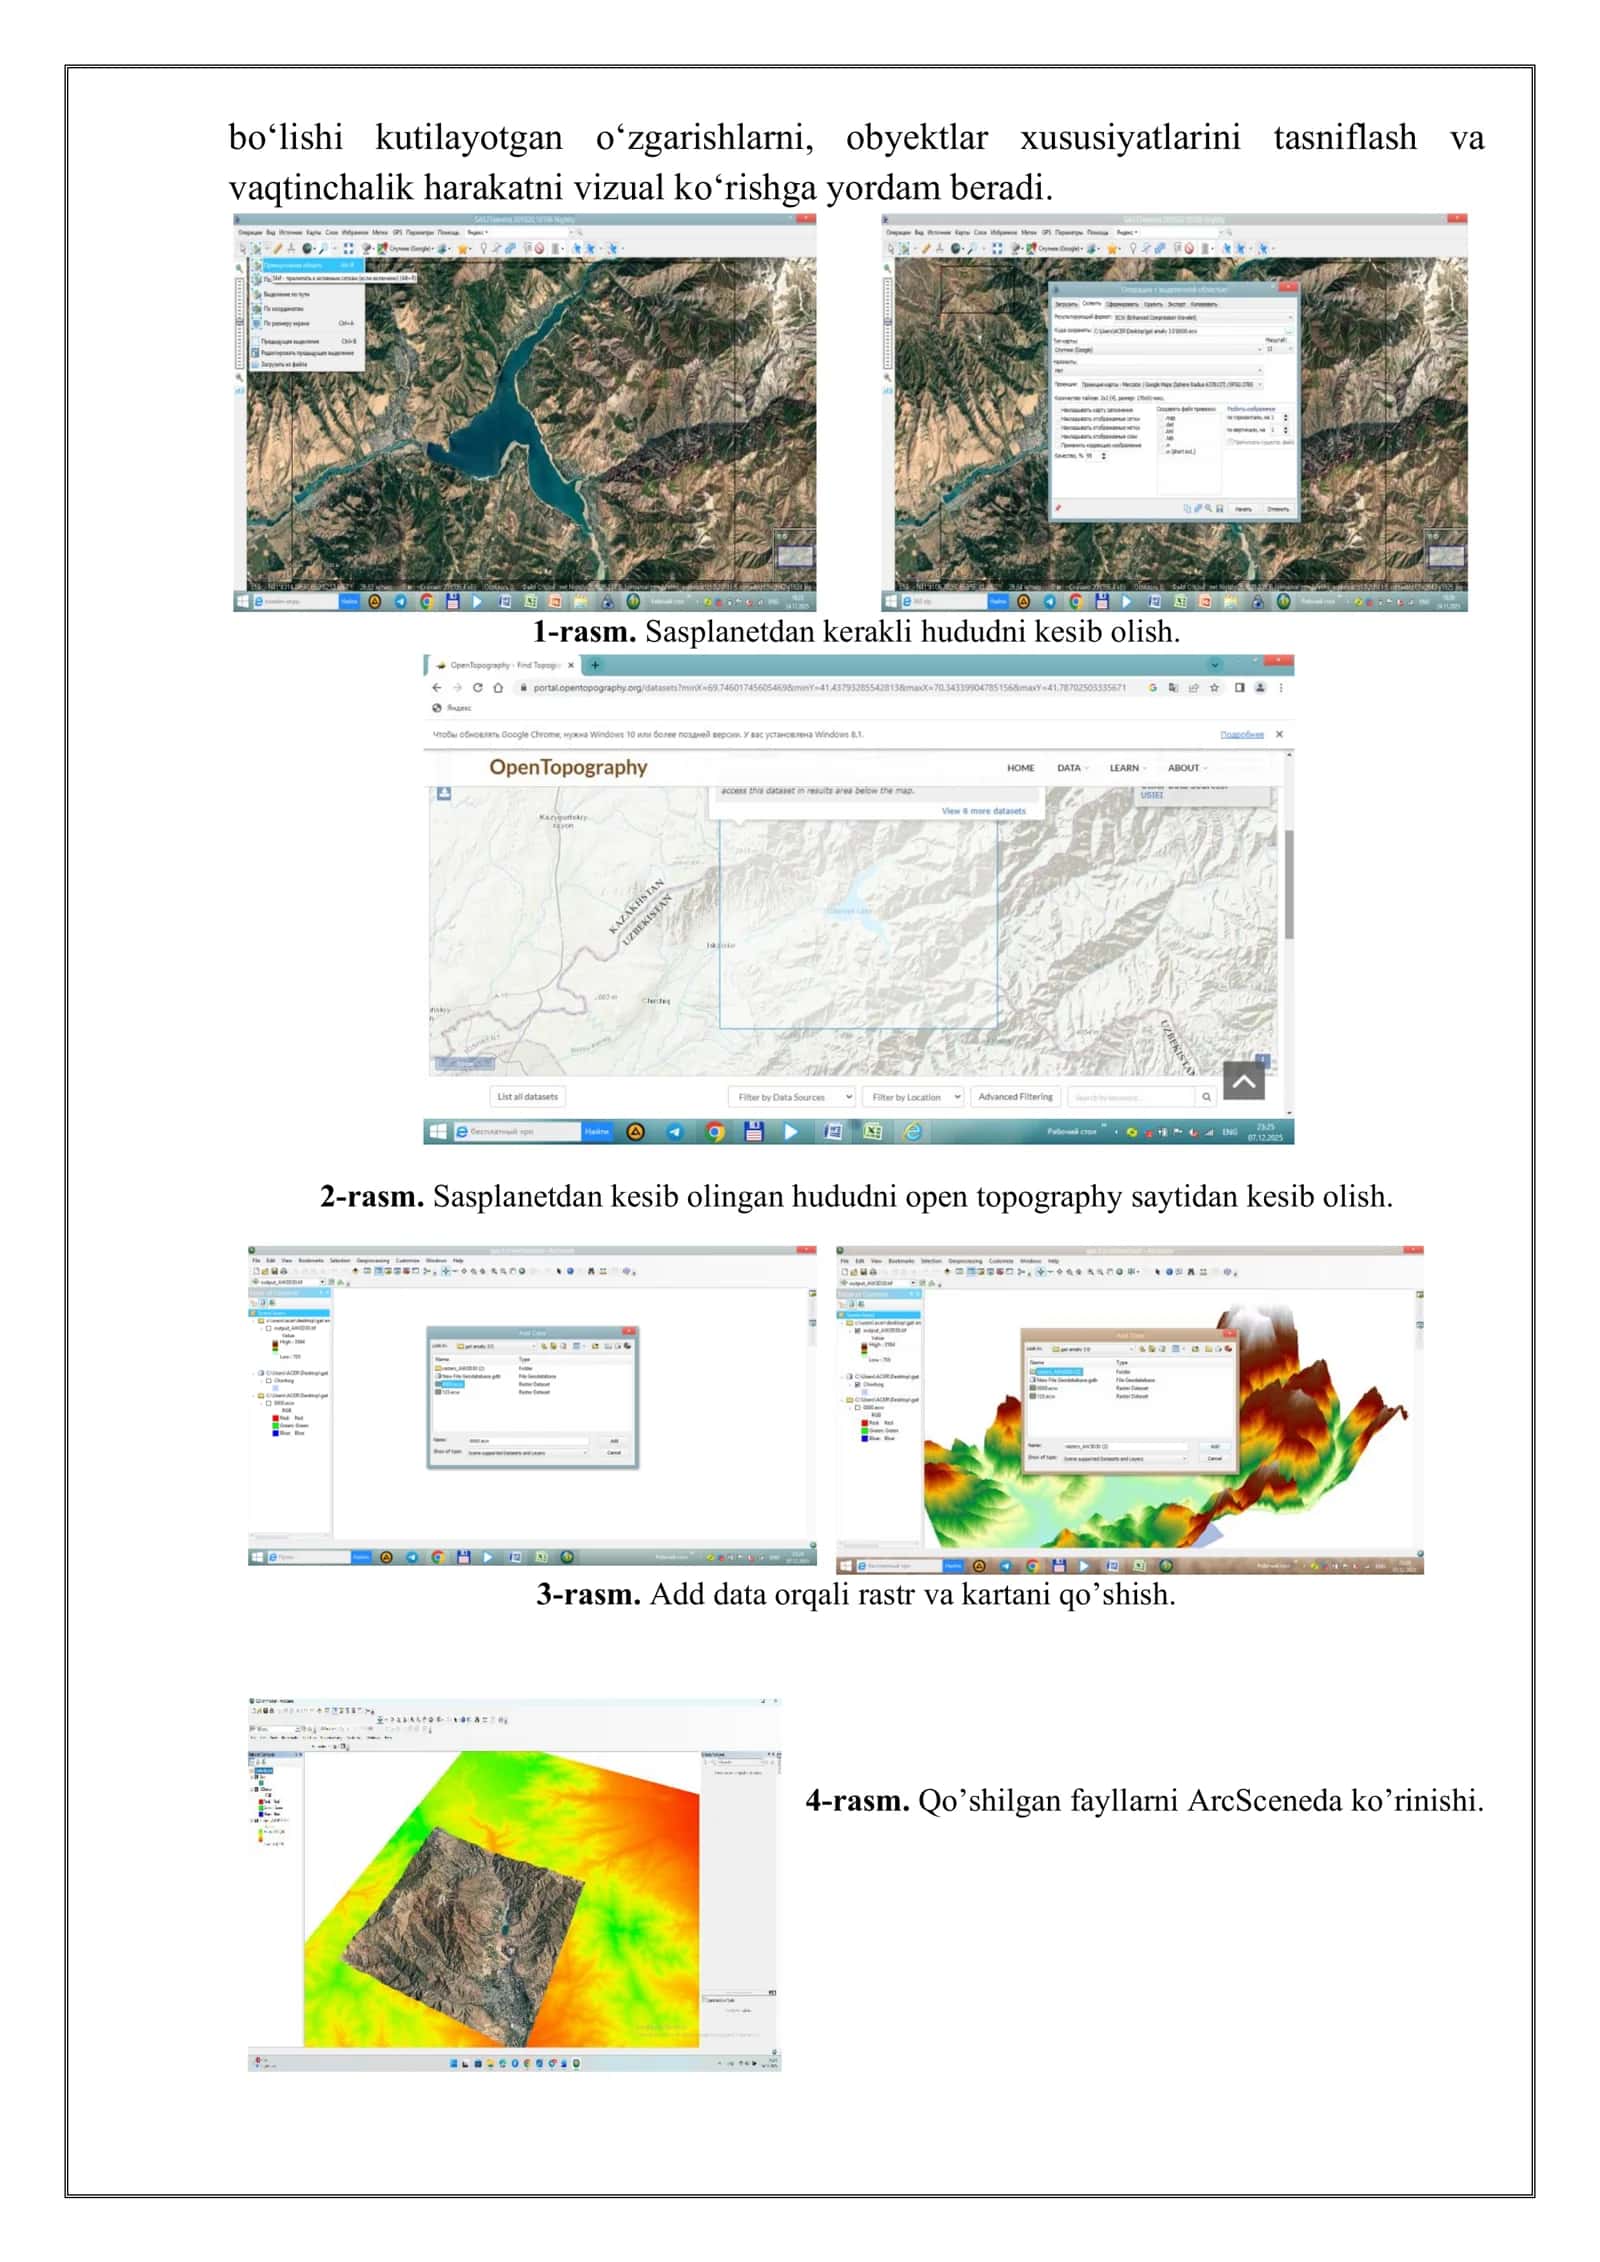Viewport: 1600px width, 2262px height.
Task: Click the Chrome profile avatar icon
Action: (x=1260, y=688)
